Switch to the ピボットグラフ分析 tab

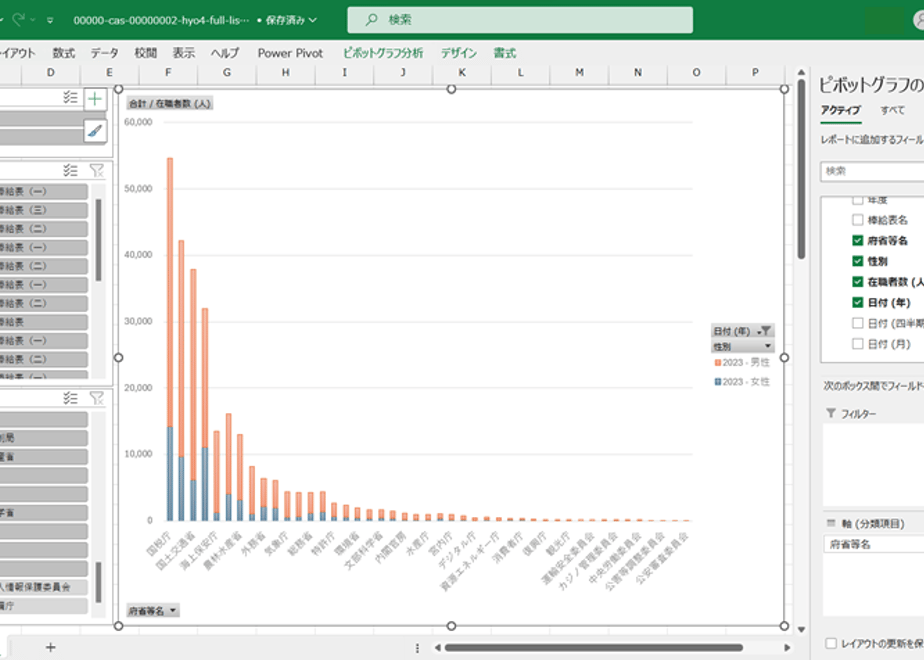[383, 53]
